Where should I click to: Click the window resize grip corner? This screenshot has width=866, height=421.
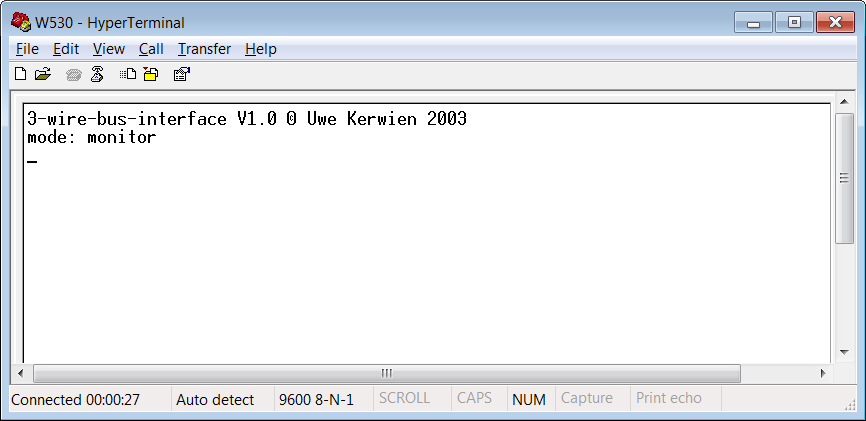coord(850,406)
